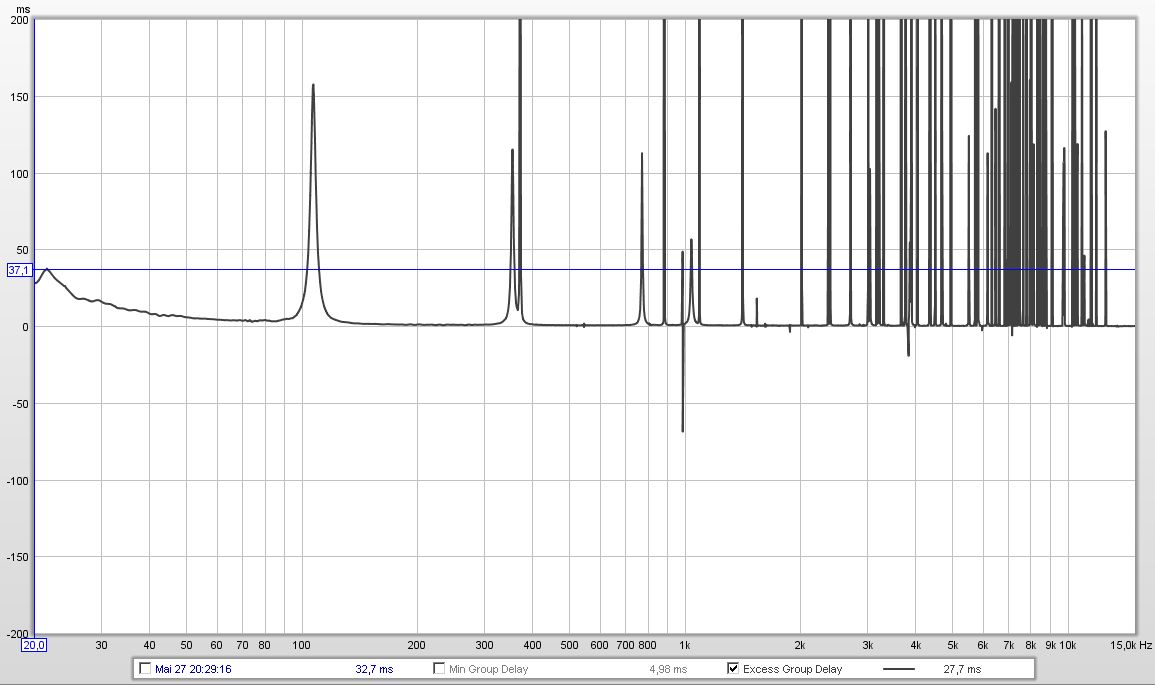1155x685 pixels.
Task: Click the 0 ms Y axis label
Action: pos(26,327)
